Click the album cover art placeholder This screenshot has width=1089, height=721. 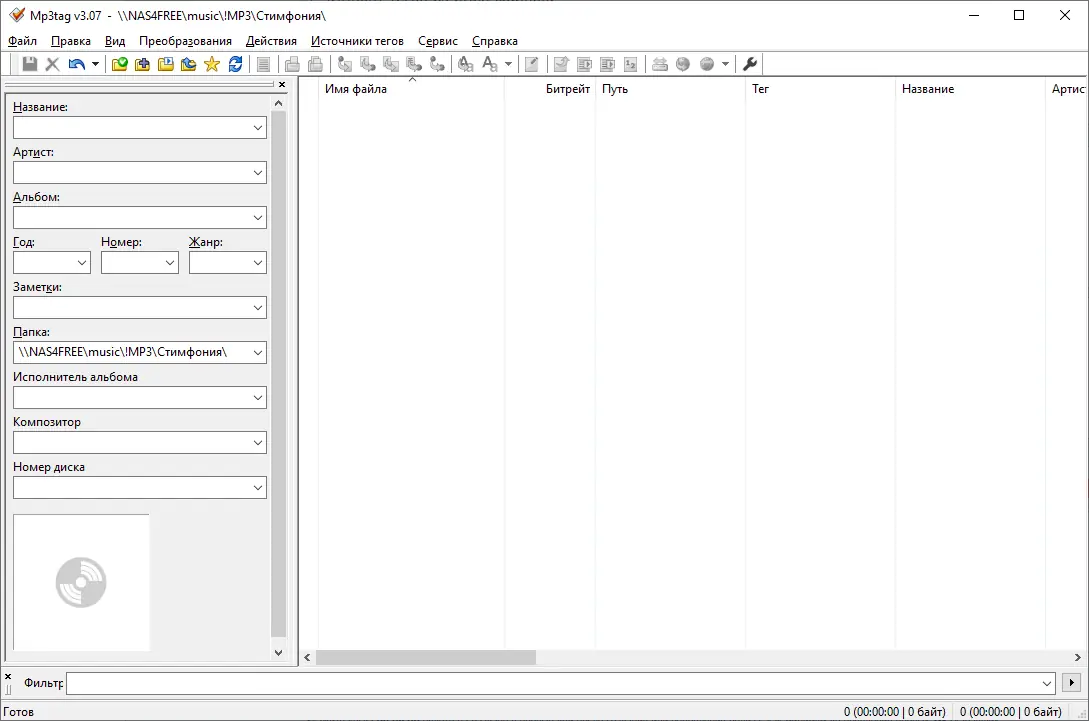(81, 582)
